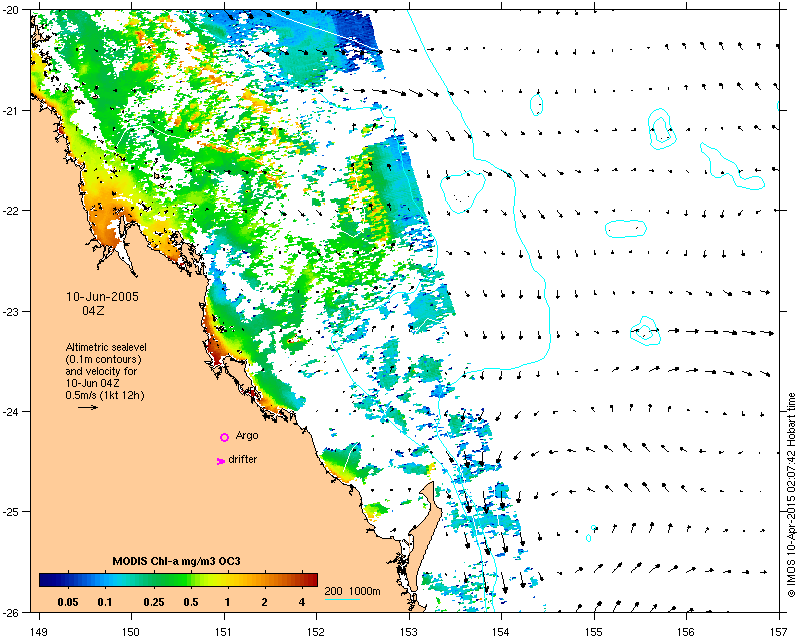
Task: Click the magenta Argo circle marker
Action: [x=224, y=437]
